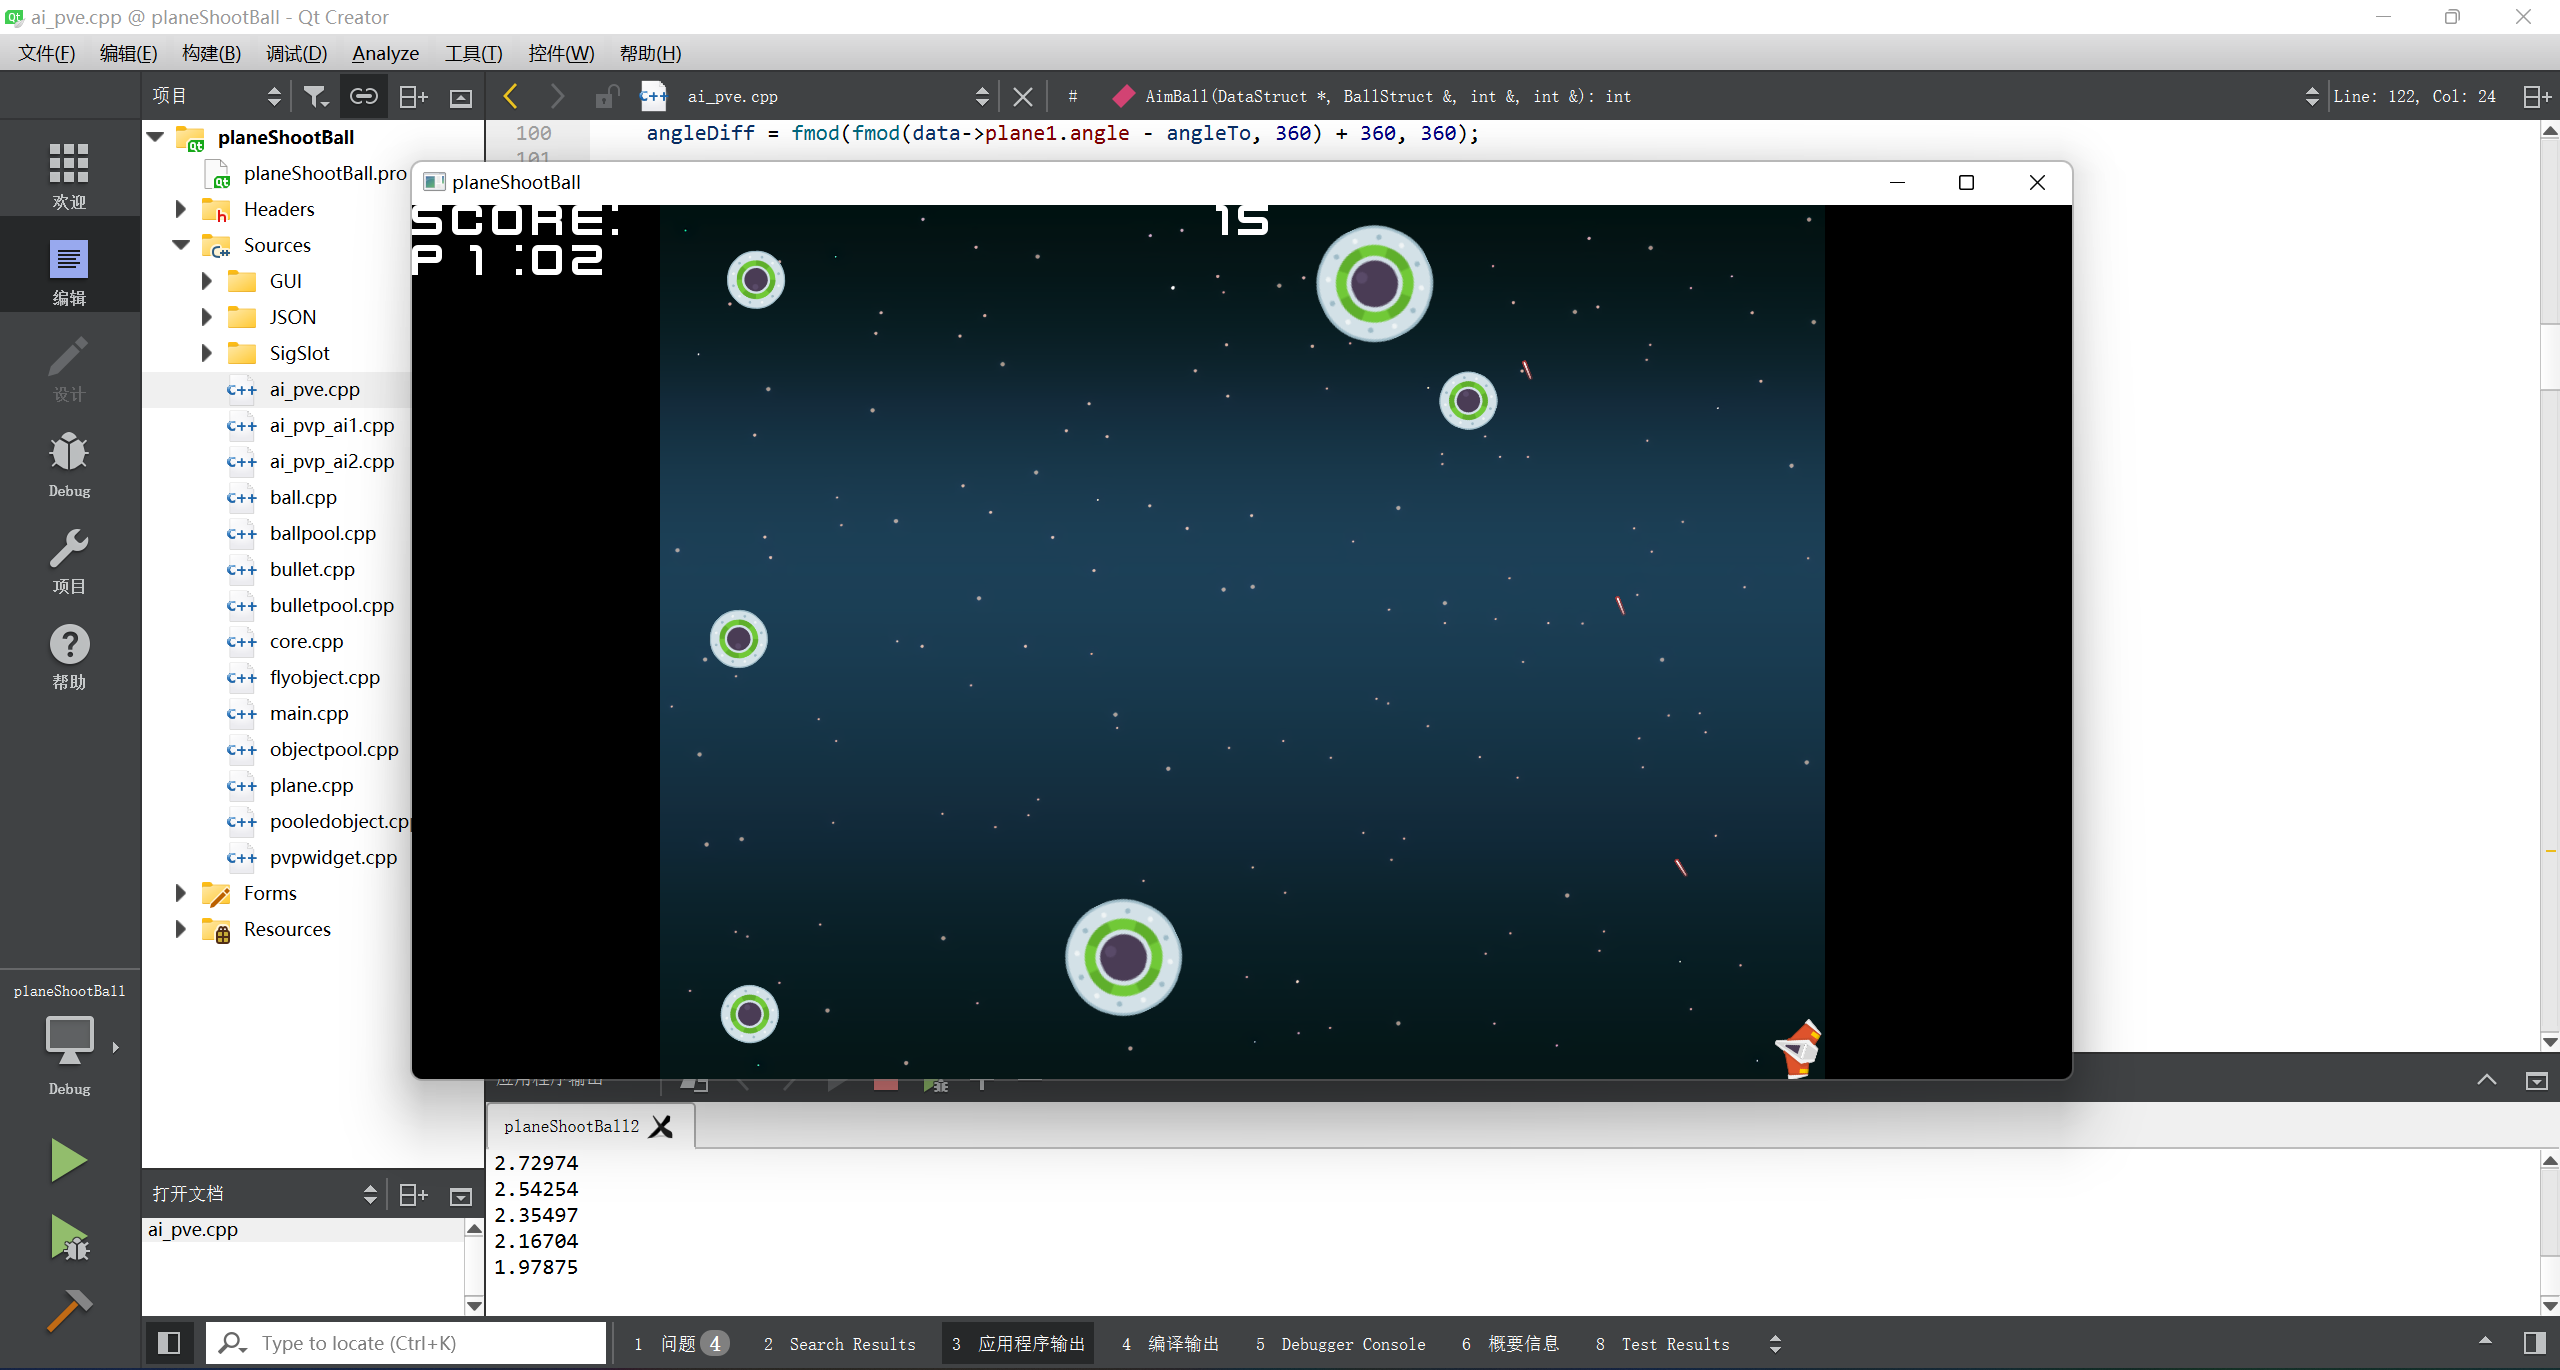2560x1370 pixels.
Task: Expand the Headers folder
Action: coord(181,209)
